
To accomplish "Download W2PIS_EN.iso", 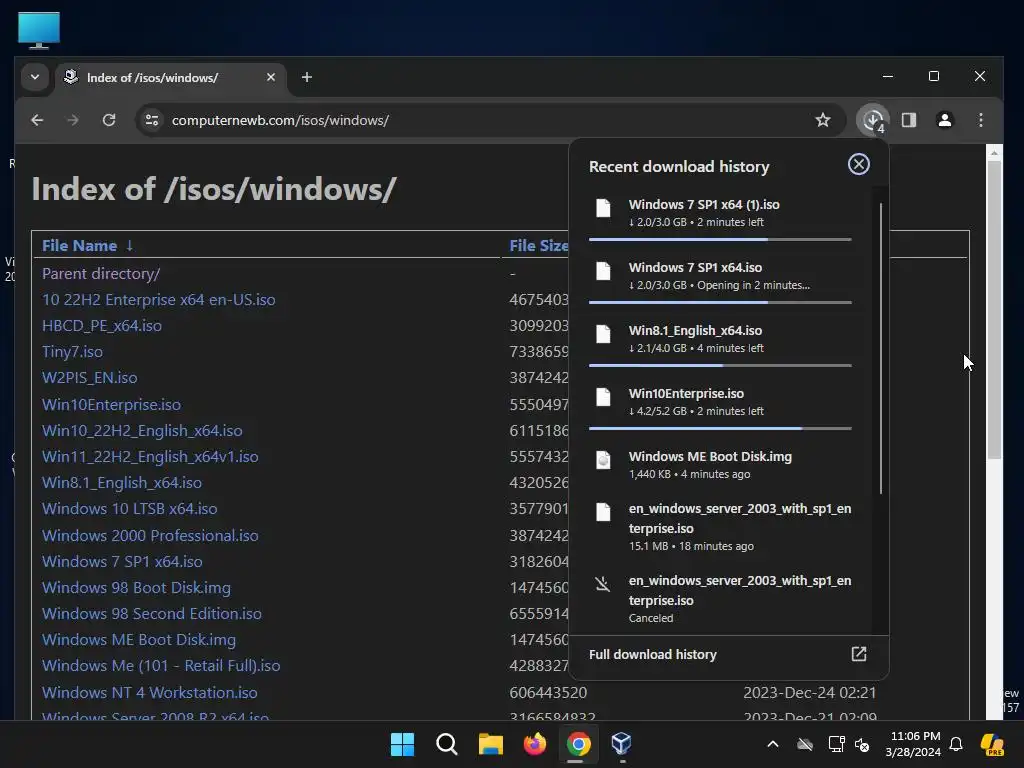I will click(89, 378).
